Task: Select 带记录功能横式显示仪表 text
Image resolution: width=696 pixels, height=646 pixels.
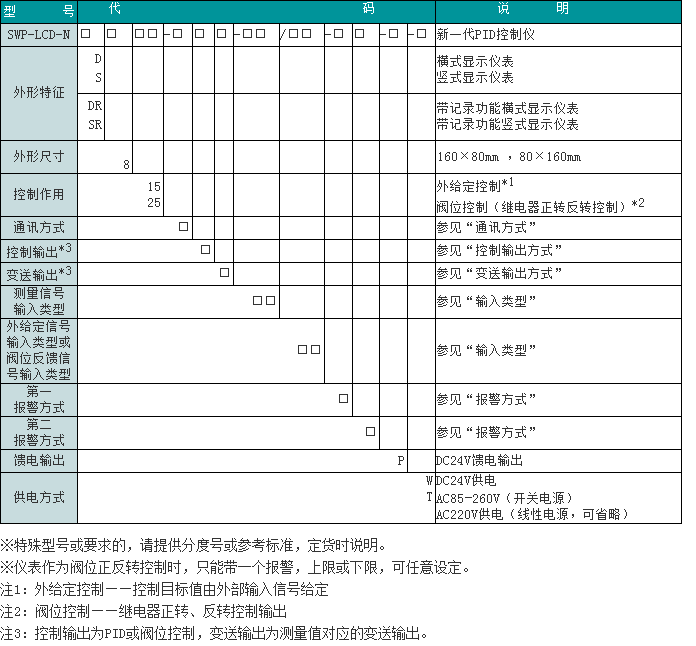Action: coord(507,108)
